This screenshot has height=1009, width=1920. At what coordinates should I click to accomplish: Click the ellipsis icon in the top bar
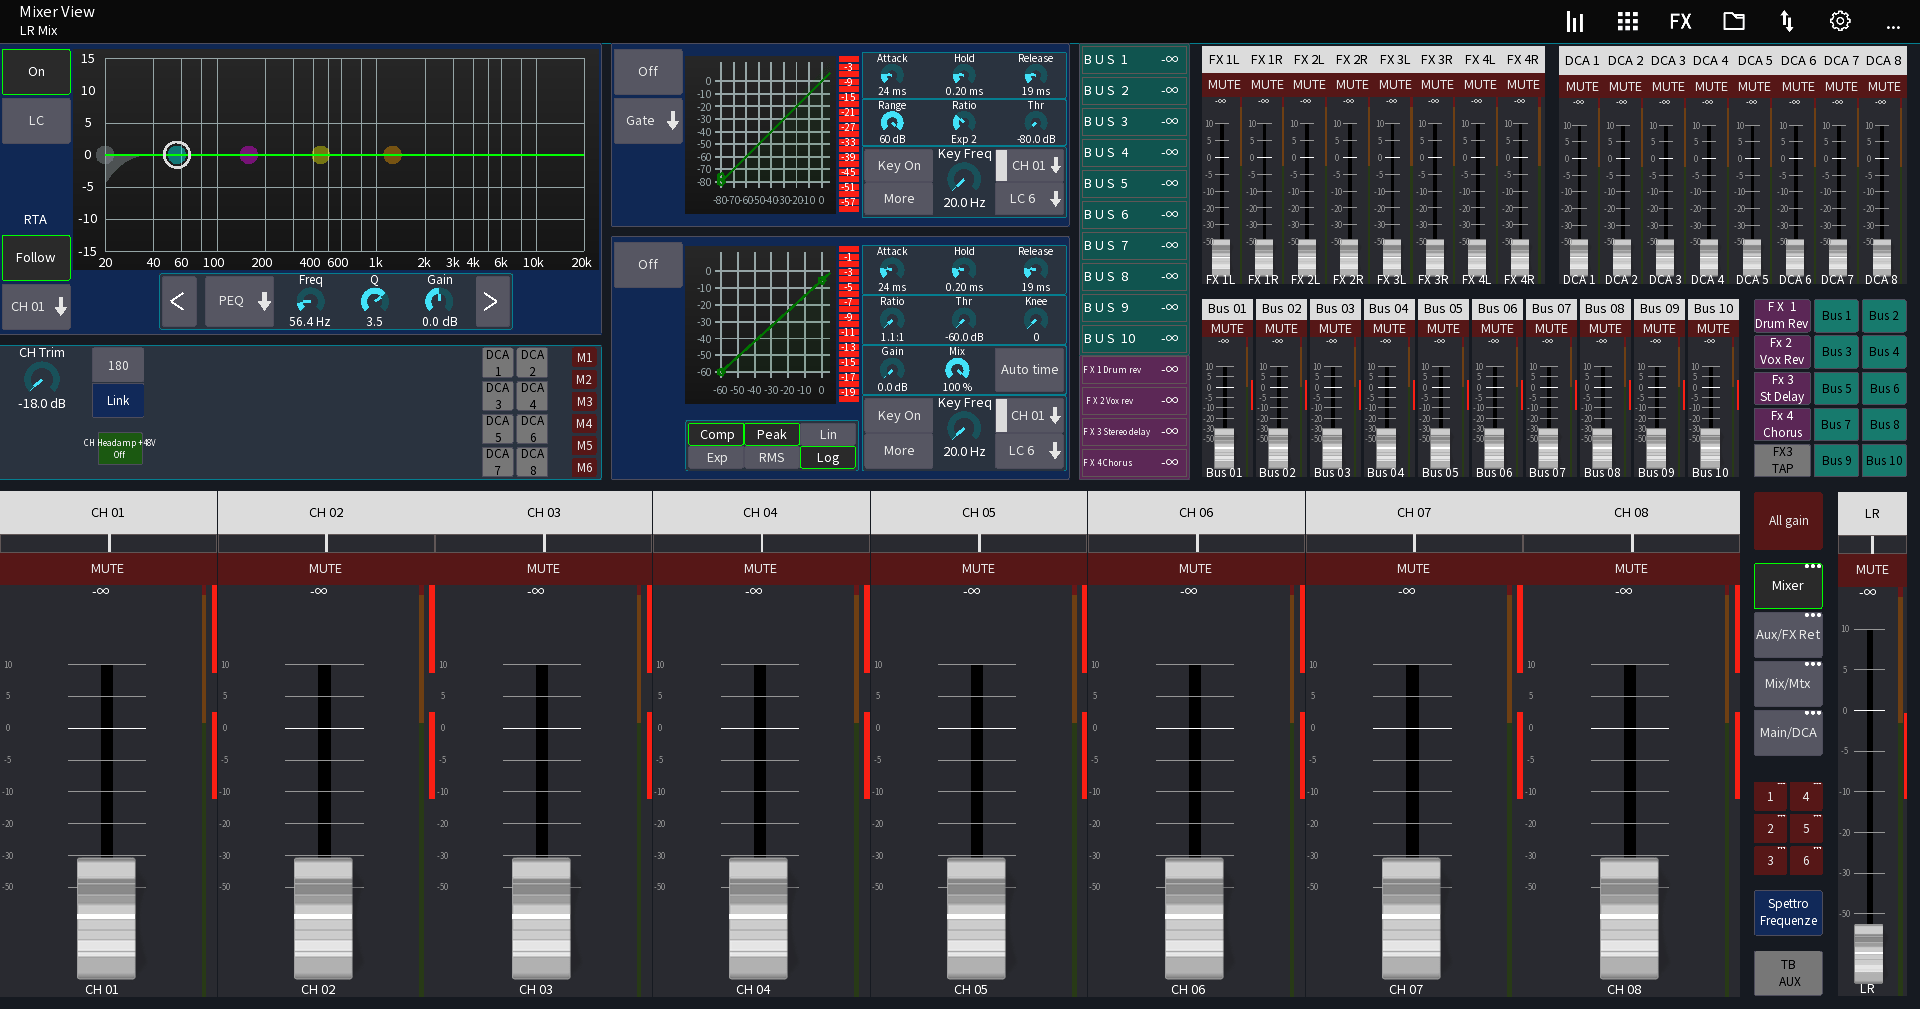coord(1893,27)
